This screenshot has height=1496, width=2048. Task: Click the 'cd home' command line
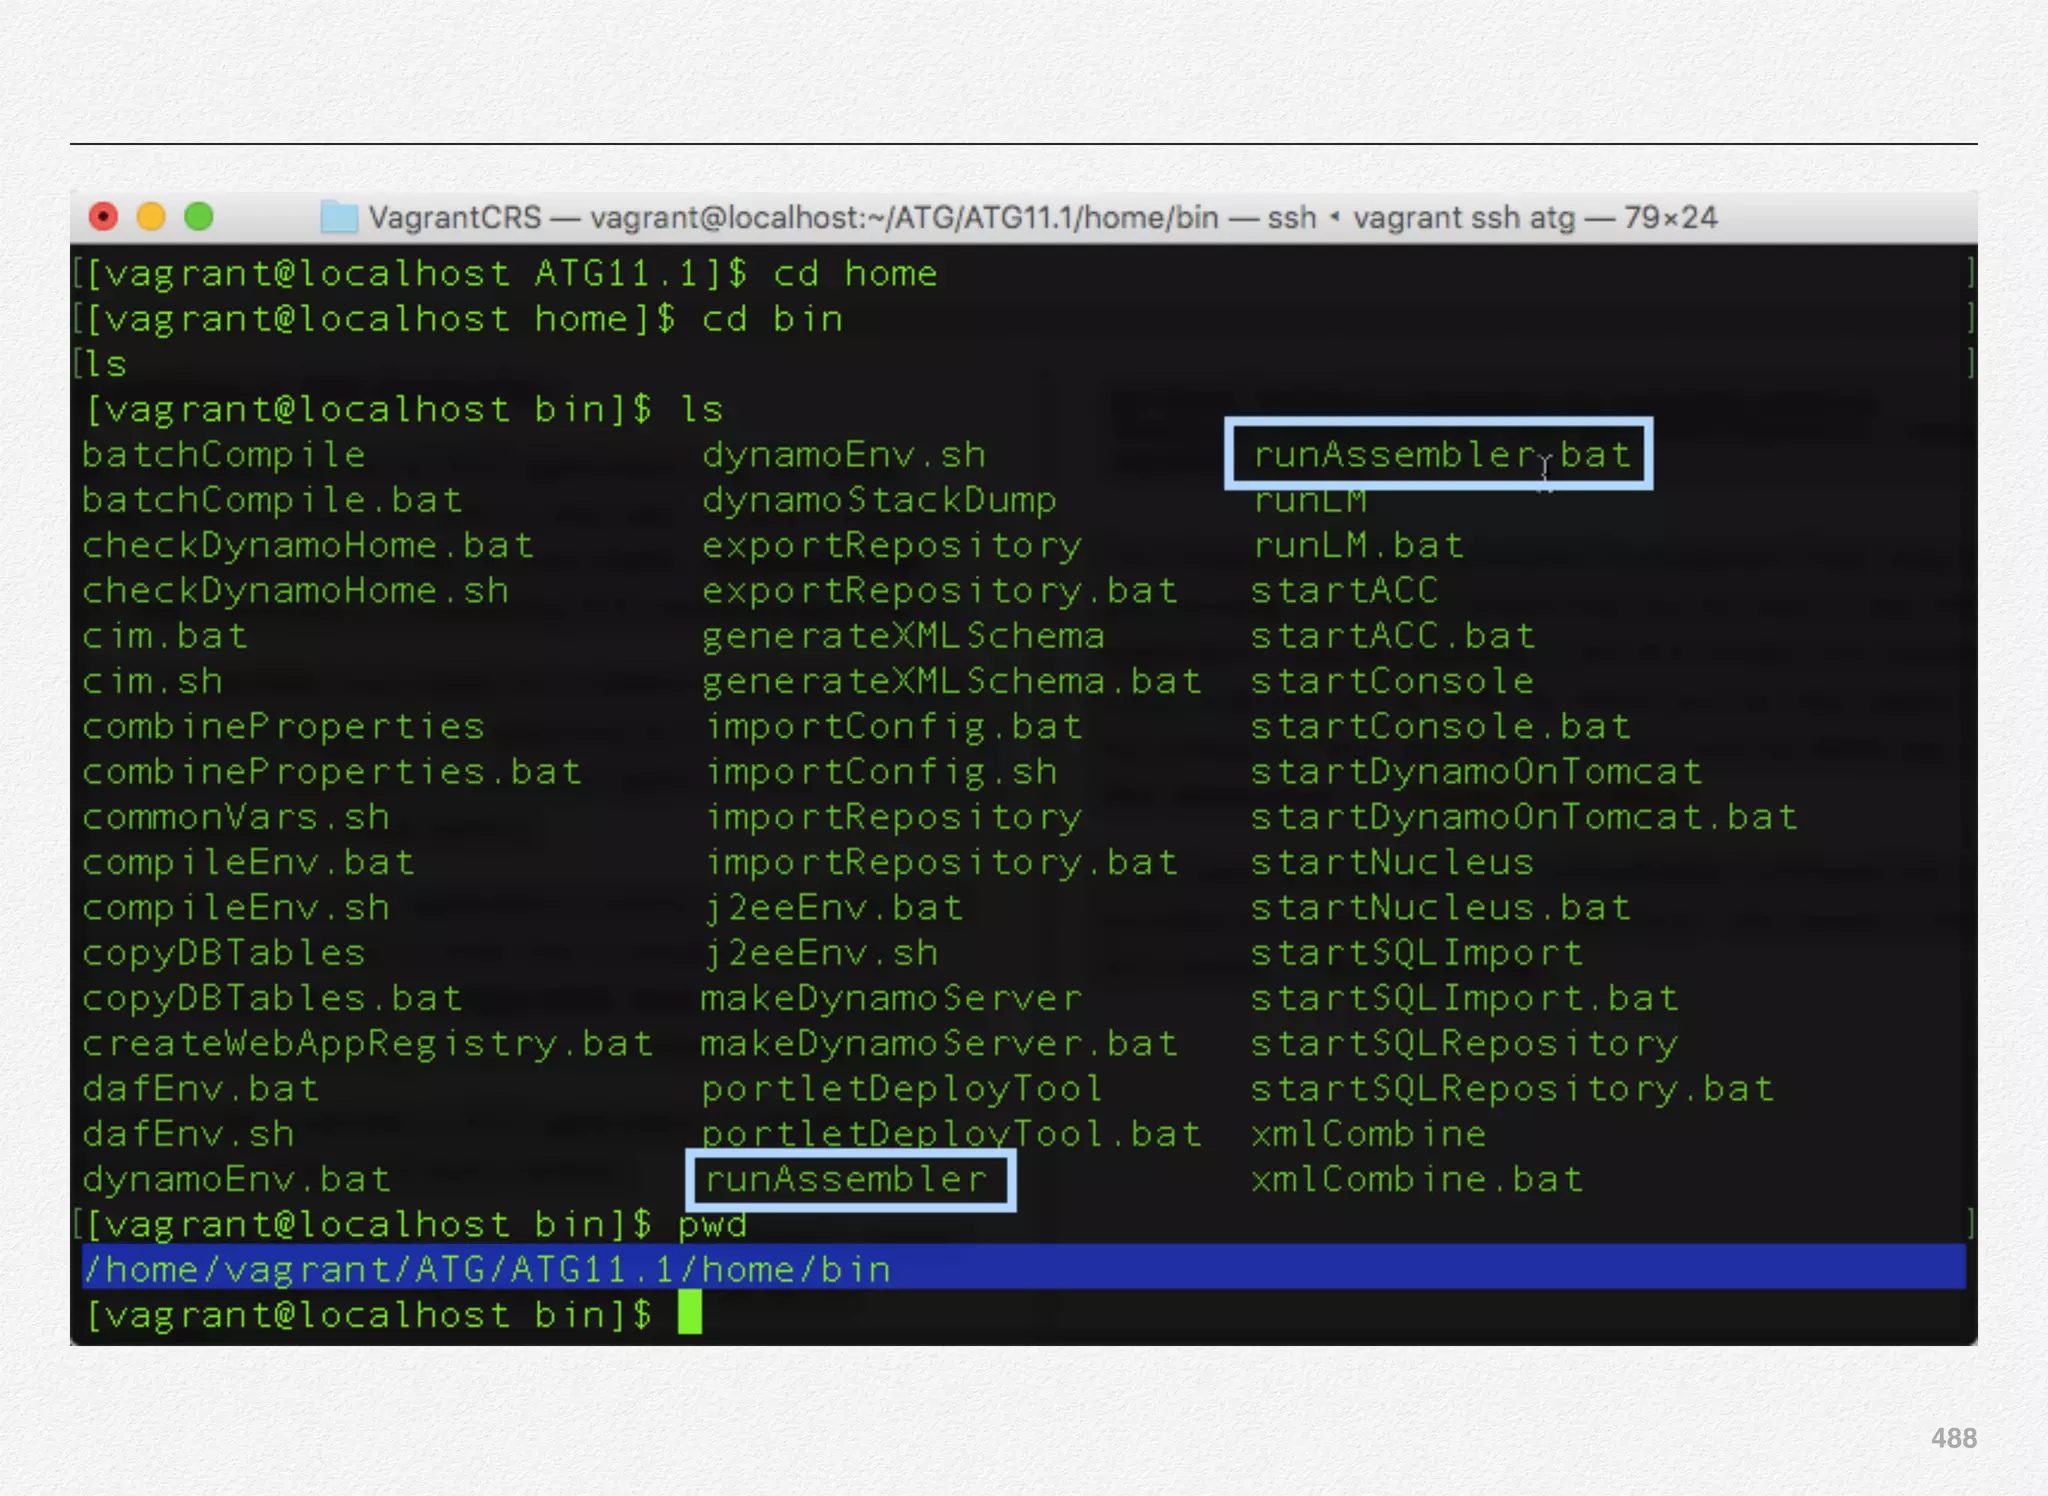(855, 274)
